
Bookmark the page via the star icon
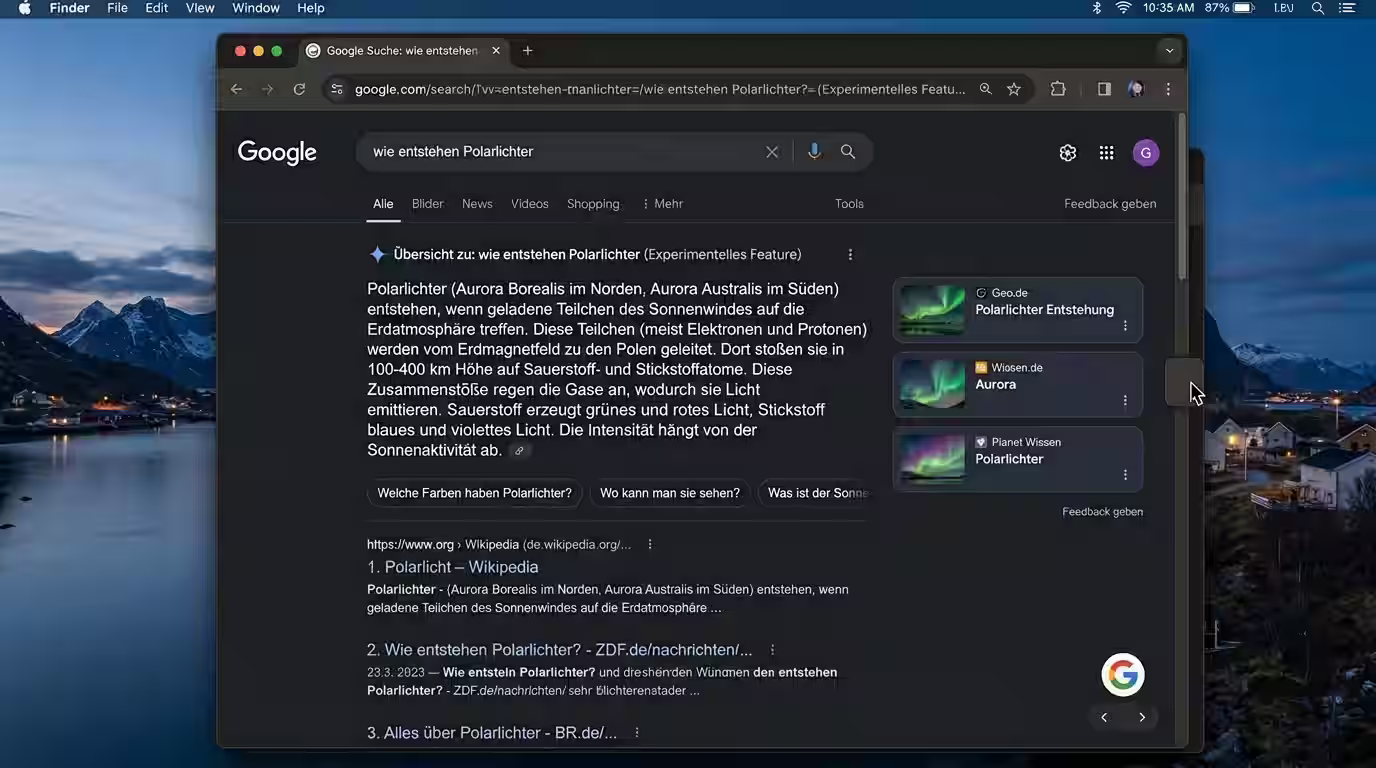tap(1013, 89)
